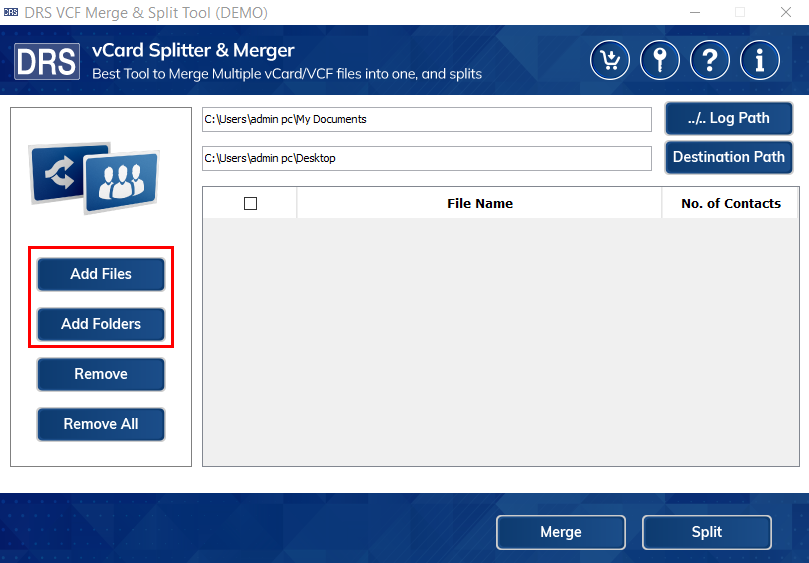The width and height of the screenshot is (809, 563).
Task: Show the About info icon
Action: click(x=759, y=60)
